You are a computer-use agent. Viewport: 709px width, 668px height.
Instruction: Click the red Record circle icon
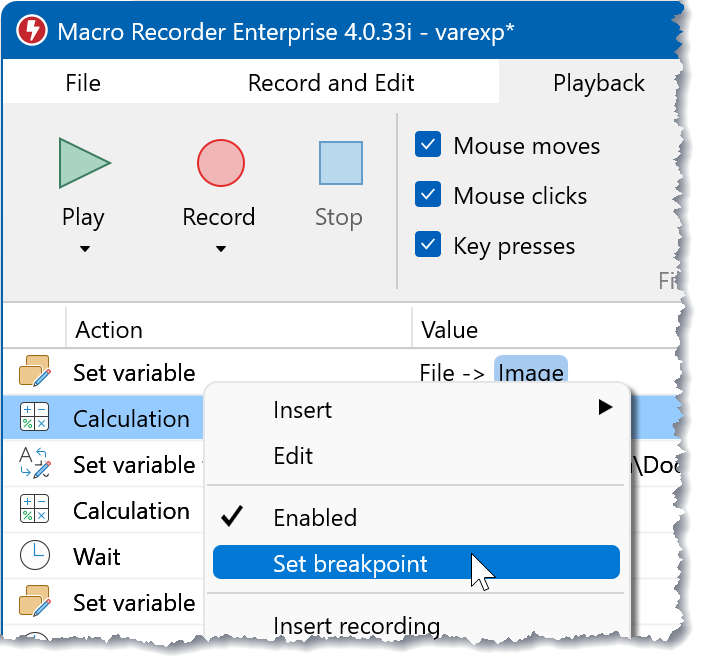point(220,163)
